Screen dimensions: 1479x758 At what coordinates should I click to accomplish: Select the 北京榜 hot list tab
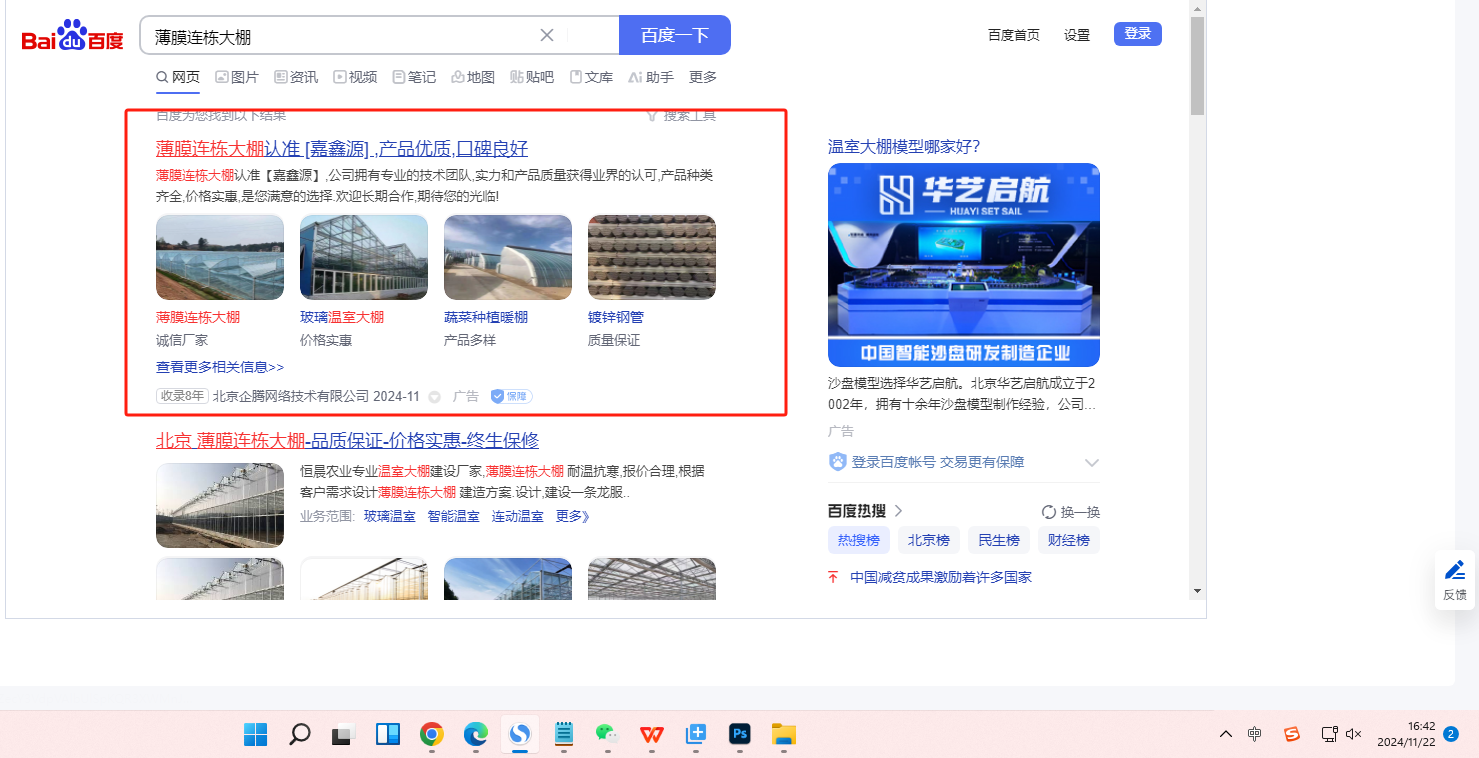coord(929,540)
